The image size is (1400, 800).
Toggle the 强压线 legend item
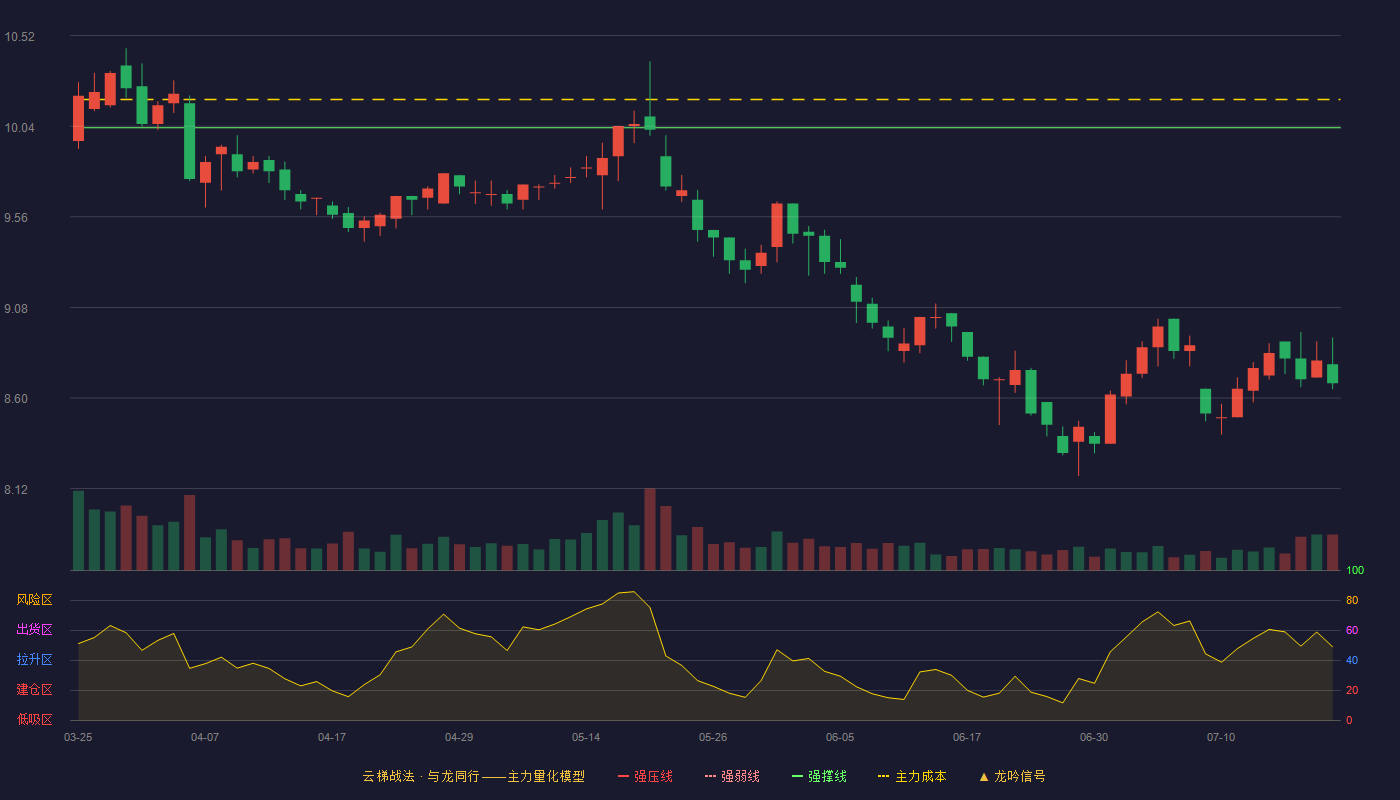(x=645, y=776)
